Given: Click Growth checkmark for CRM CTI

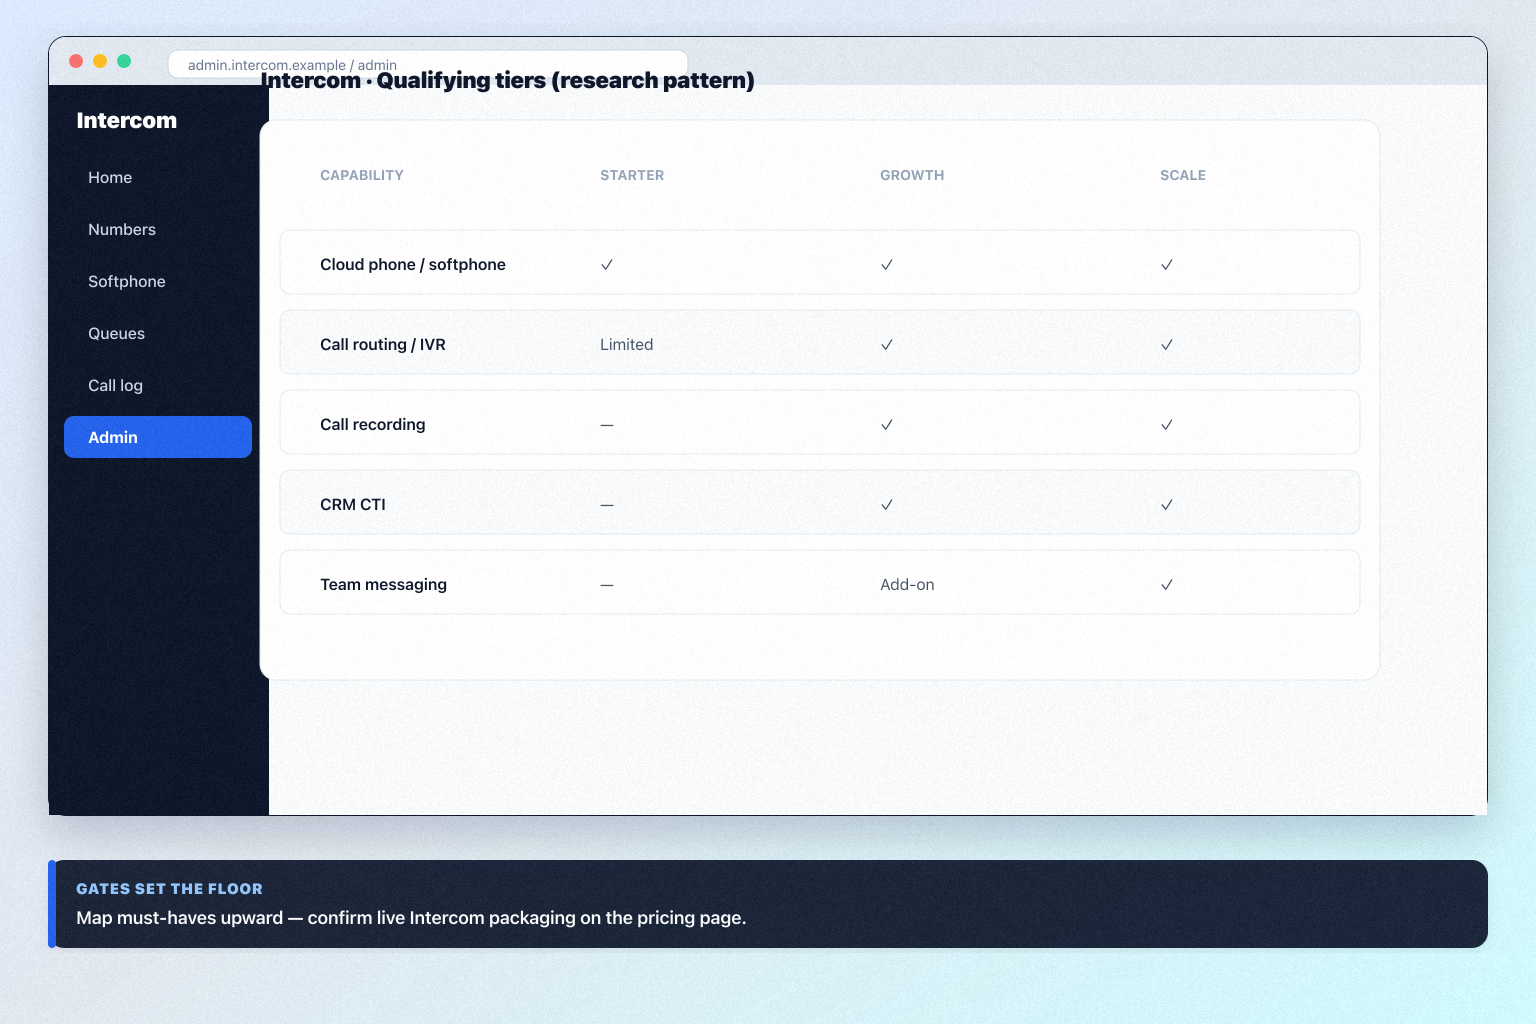Looking at the screenshot, I should point(887,505).
